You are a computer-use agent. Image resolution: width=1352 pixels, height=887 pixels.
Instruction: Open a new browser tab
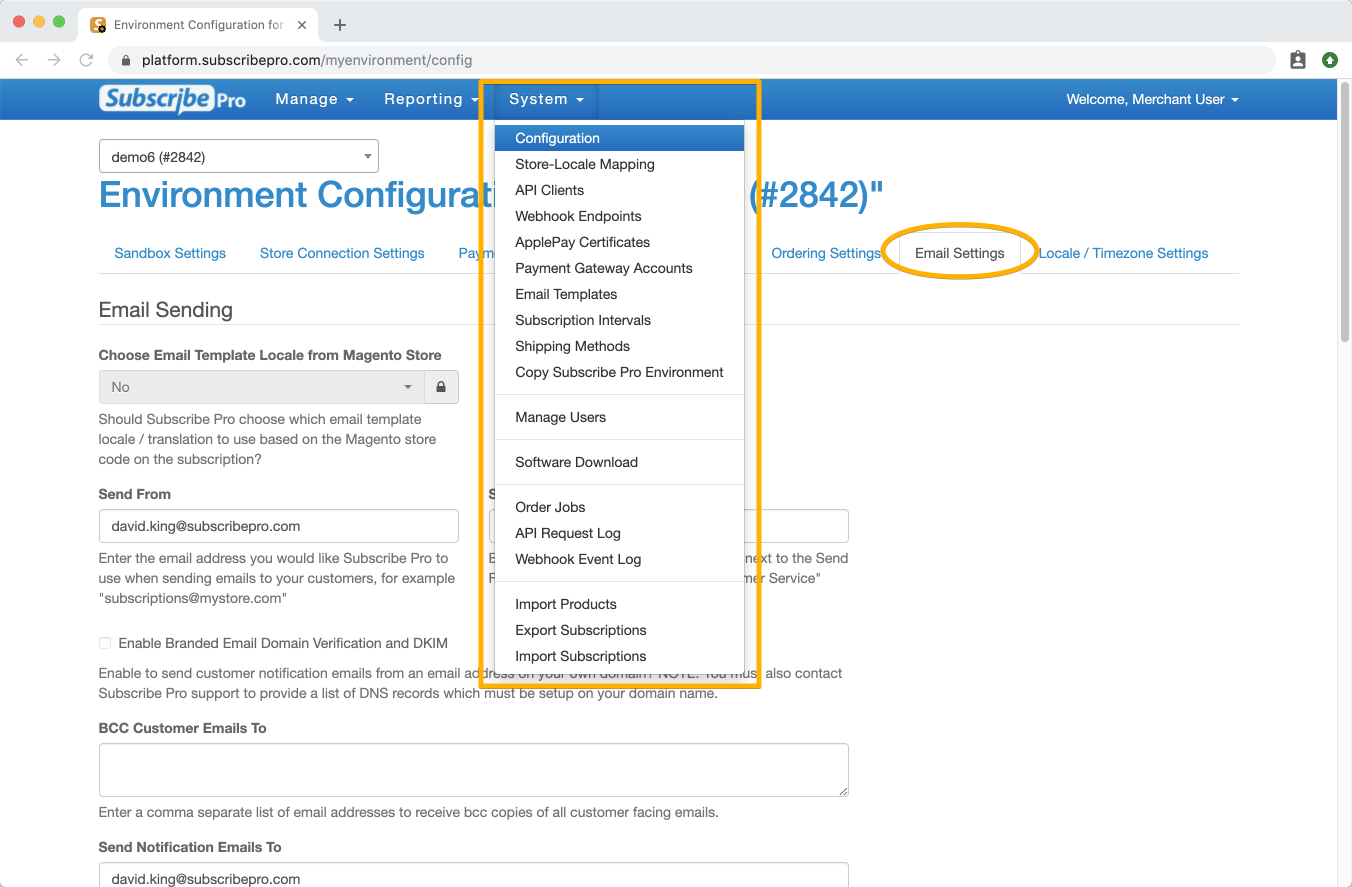[340, 24]
